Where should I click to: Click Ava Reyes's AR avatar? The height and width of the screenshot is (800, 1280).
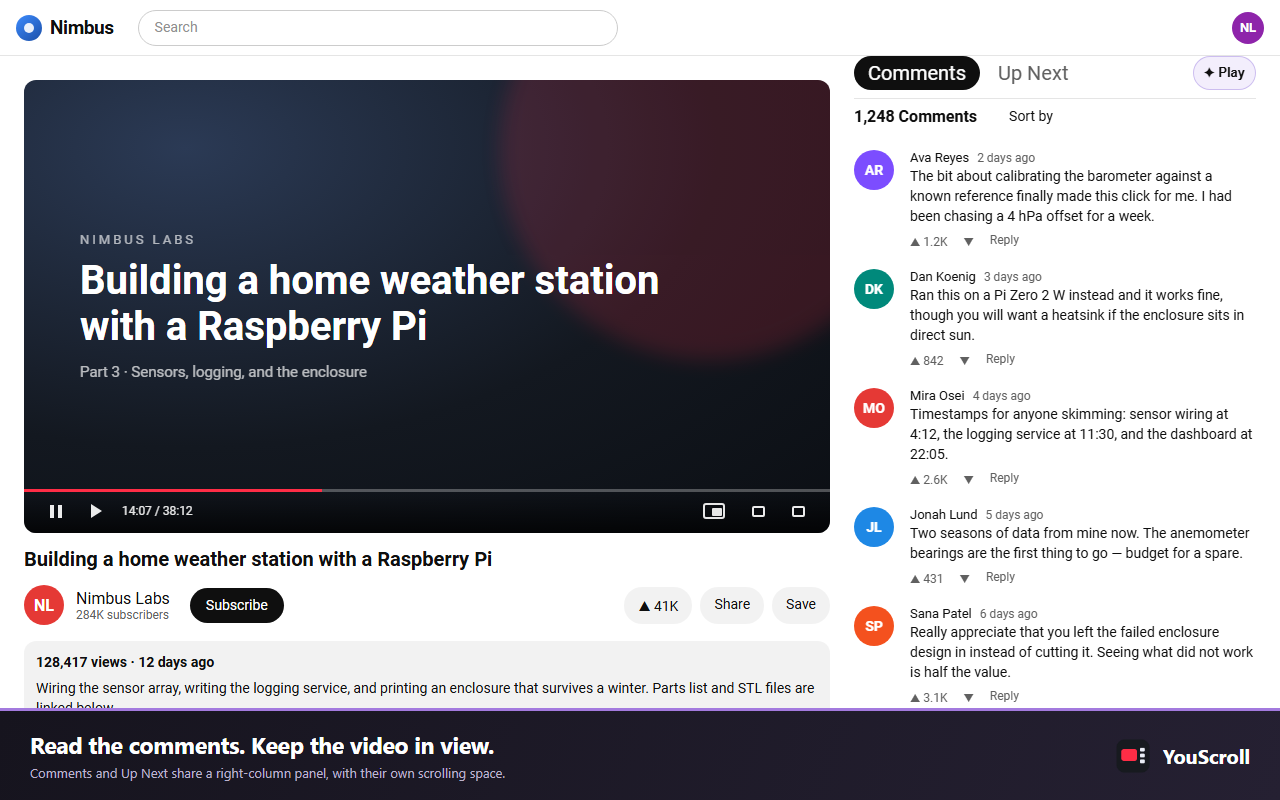tap(874, 170)
